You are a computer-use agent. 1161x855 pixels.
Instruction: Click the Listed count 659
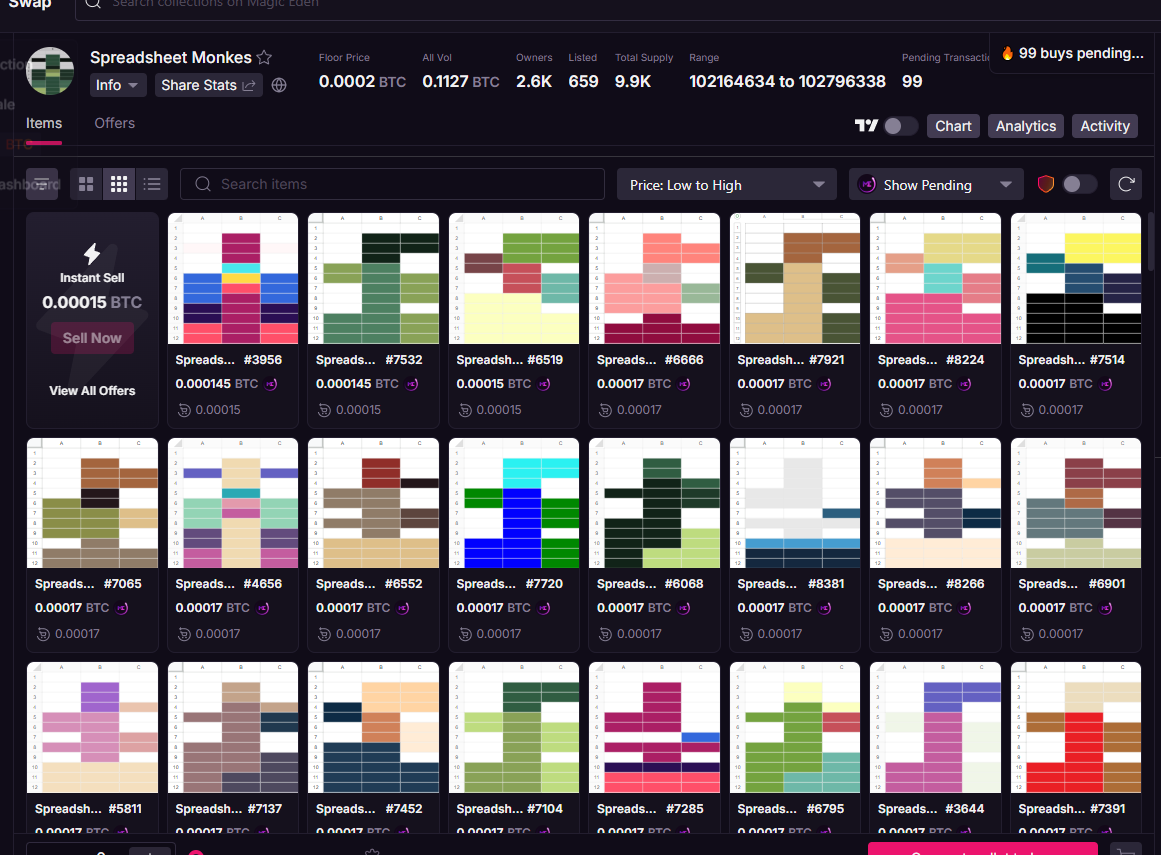pyautogui.click(x=583, y=81)
